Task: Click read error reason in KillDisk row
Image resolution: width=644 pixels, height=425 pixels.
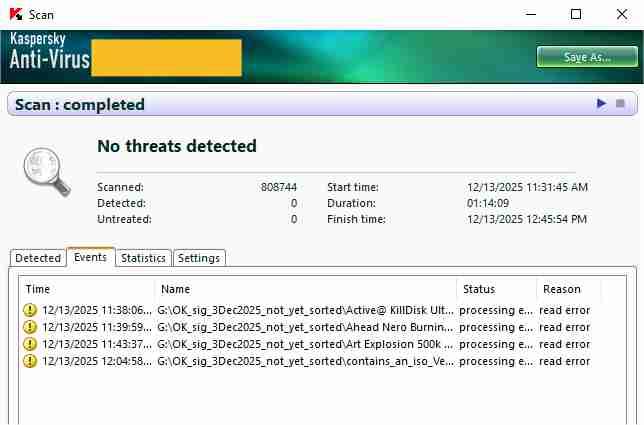Action: tap(564, 310)
